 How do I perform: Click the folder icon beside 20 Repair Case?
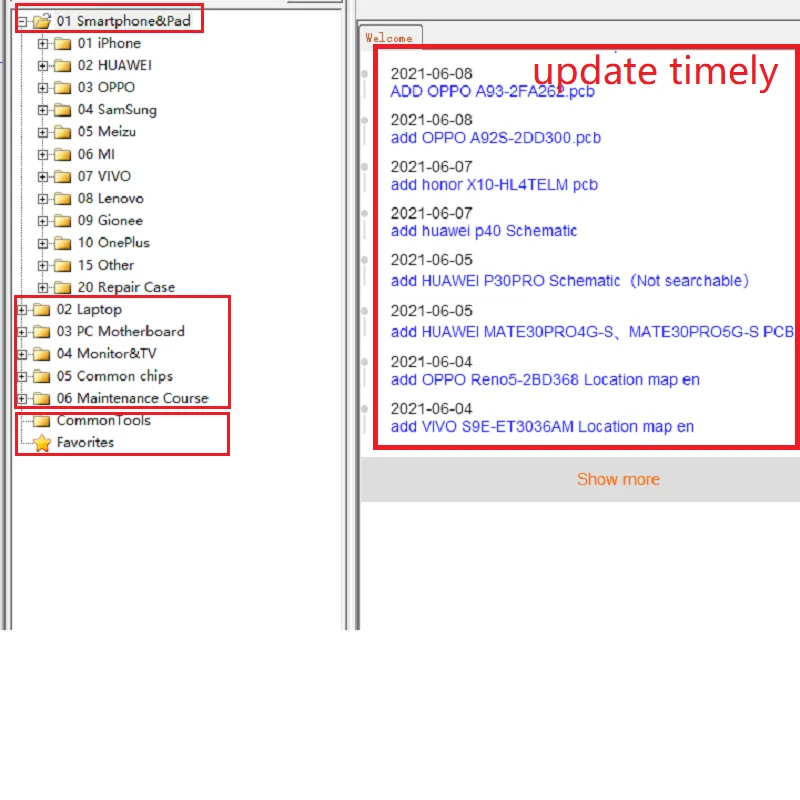[62, 288]
